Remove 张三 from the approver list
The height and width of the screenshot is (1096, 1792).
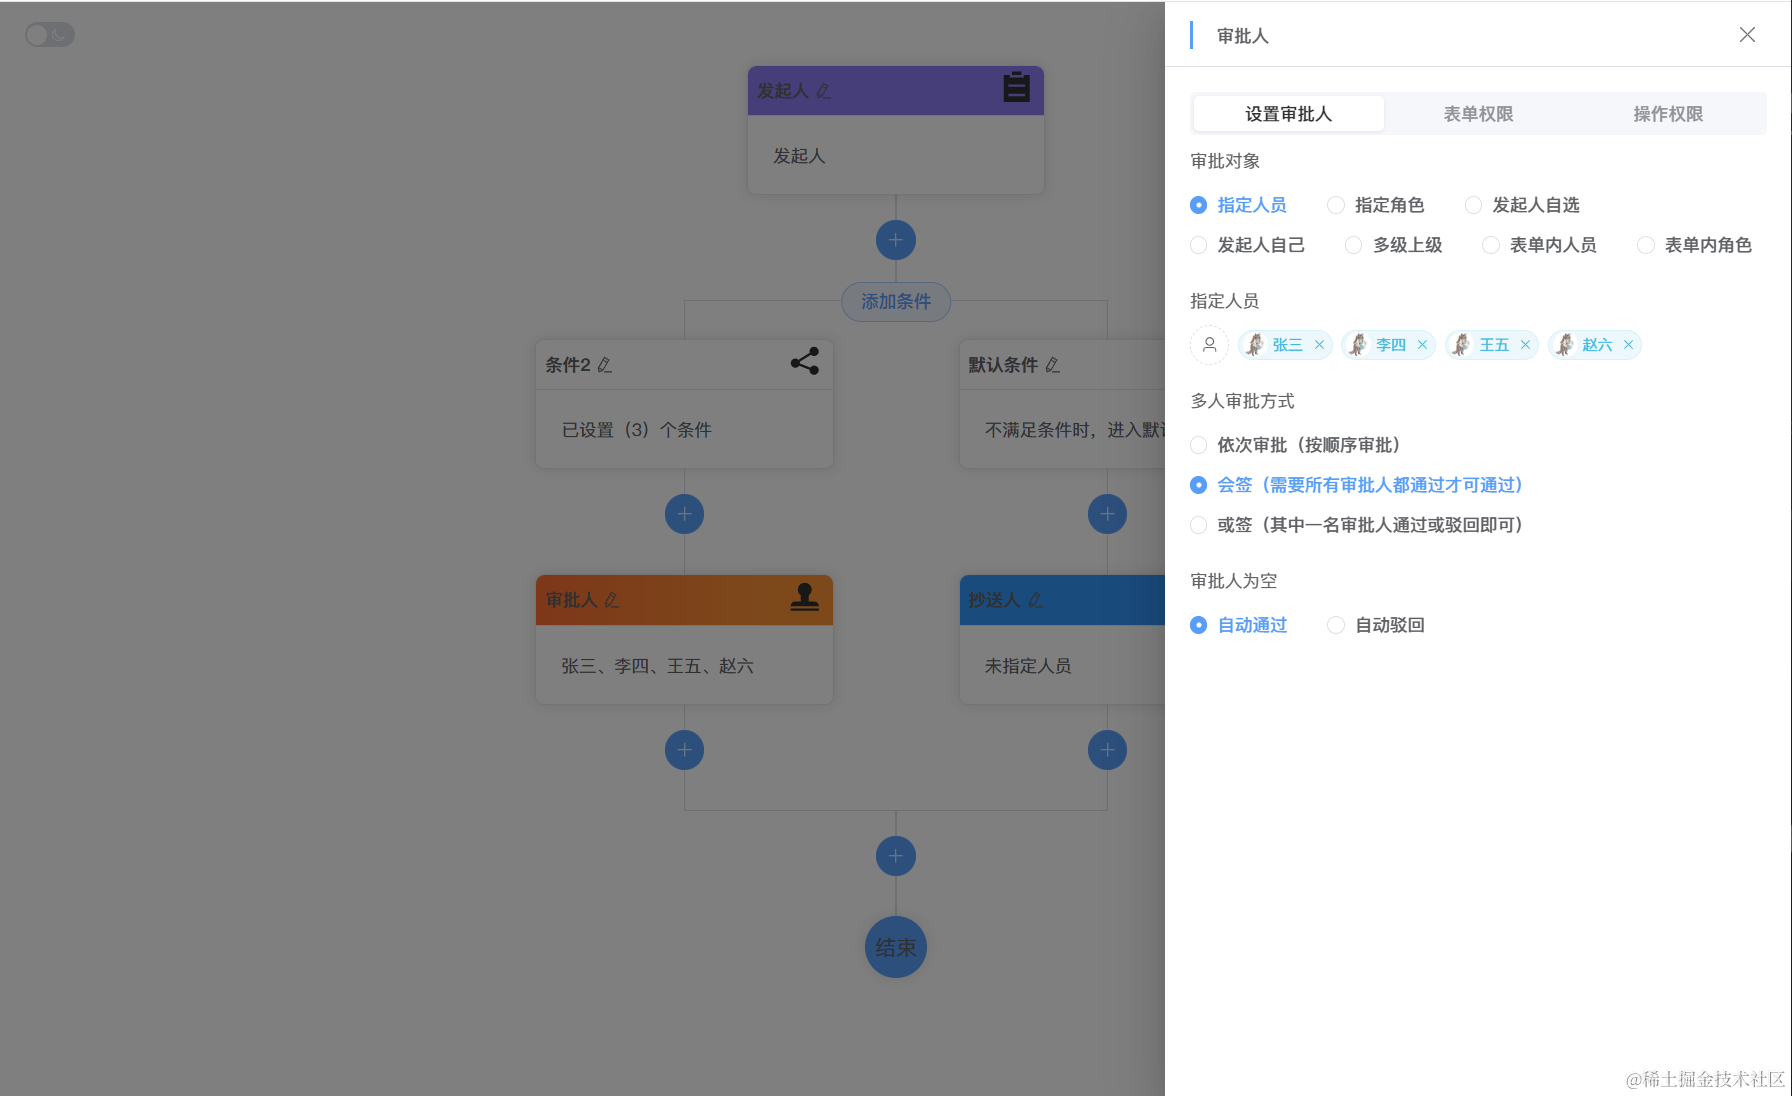pyautogui.click(x=1320, y=344)
